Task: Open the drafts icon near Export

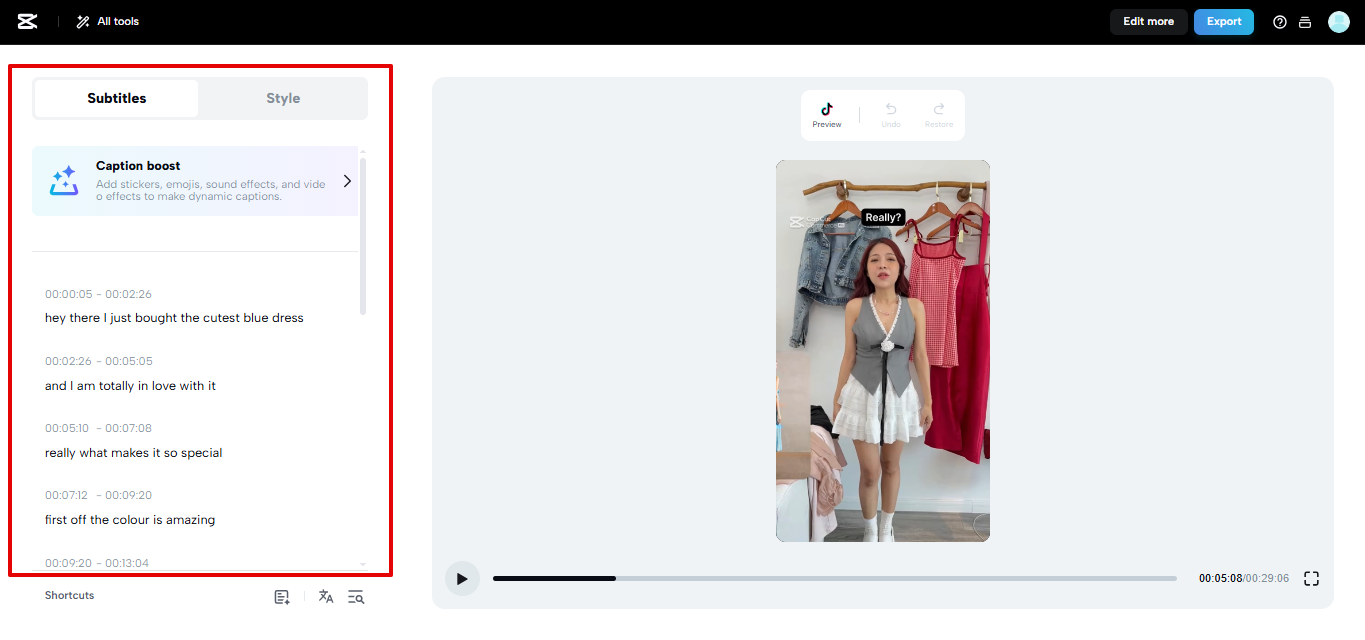Action: pos(1305,21)
